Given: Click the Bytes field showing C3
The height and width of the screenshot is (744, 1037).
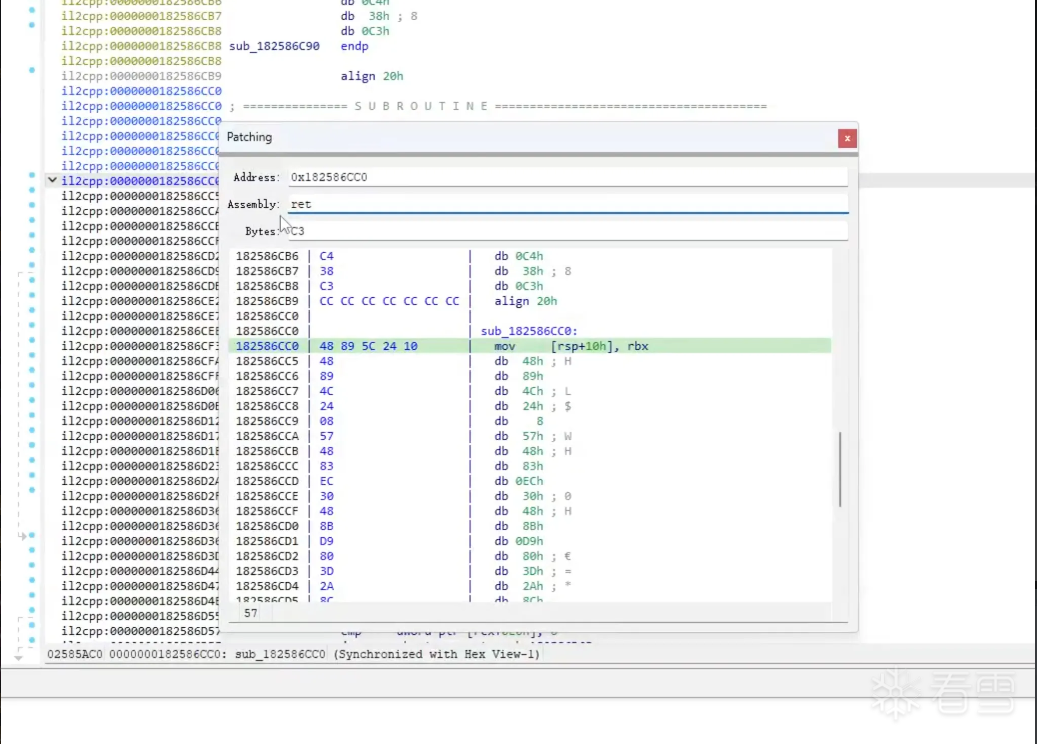Looking at the screenshot, I should point(567,231).
